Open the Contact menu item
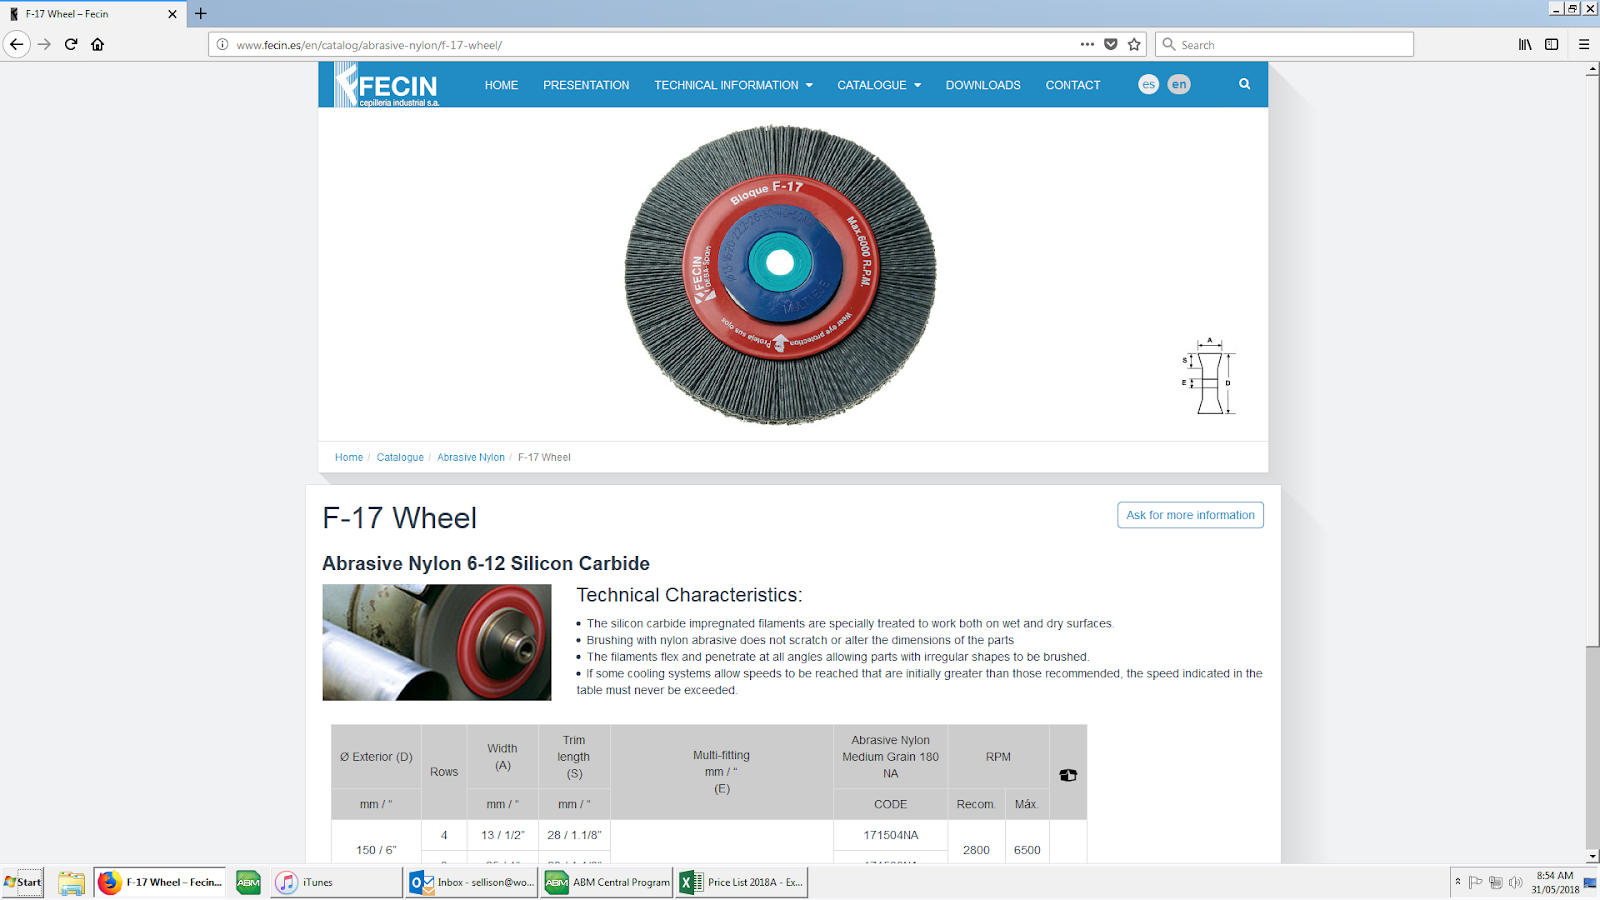The width and height of the screenshot is (1600, 900). pyautogui.click(x=1072, y=85)
